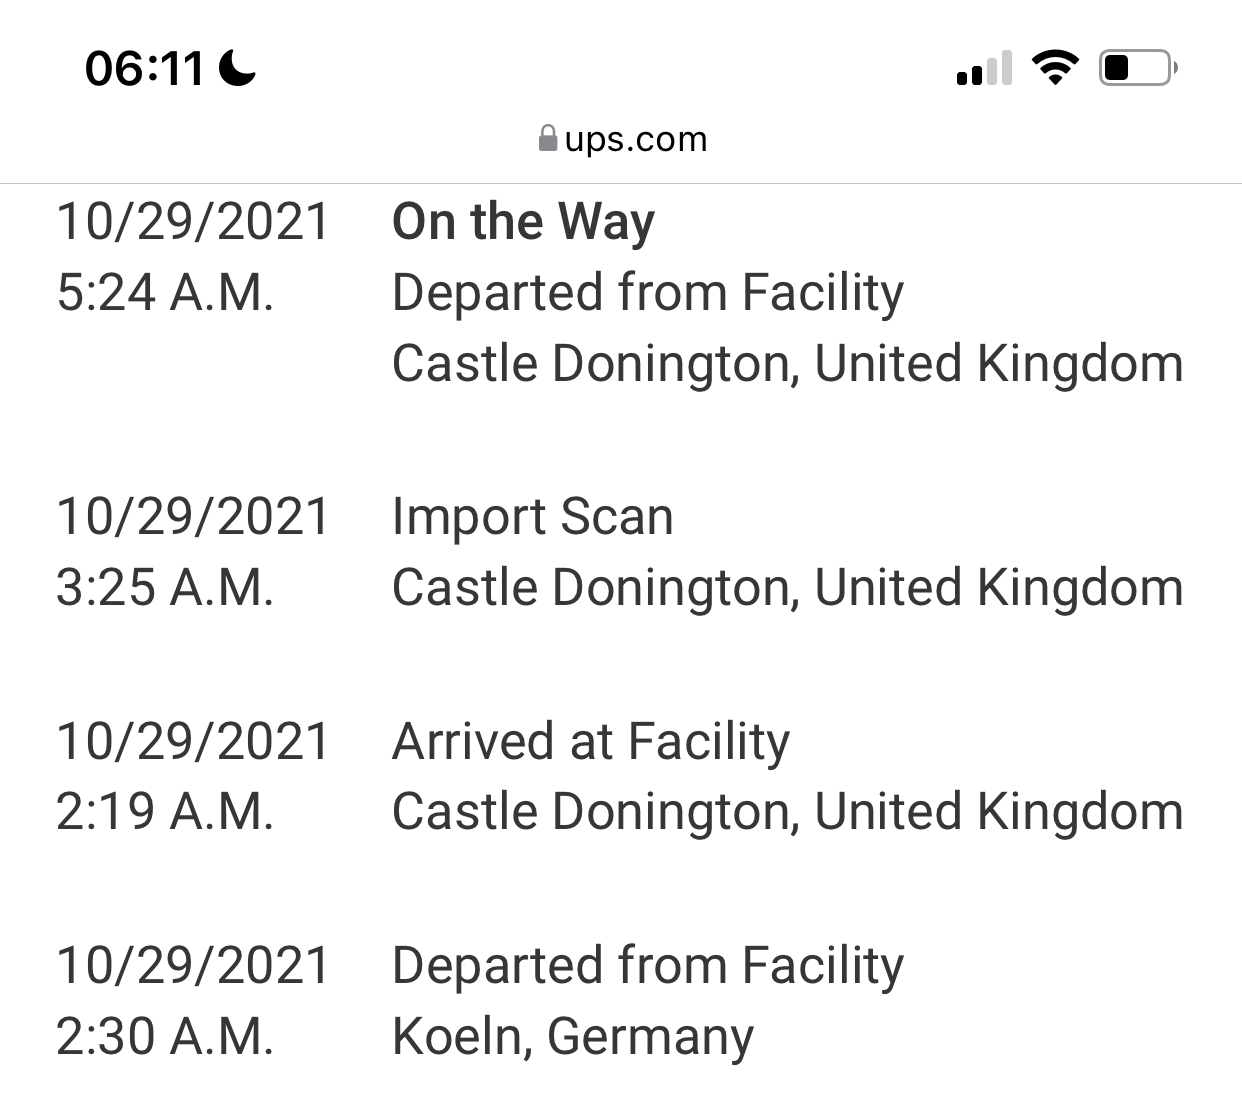The image size is (1242, 1107).
Task: Tap the padlock icon beside ups.com
Action: 548,138
